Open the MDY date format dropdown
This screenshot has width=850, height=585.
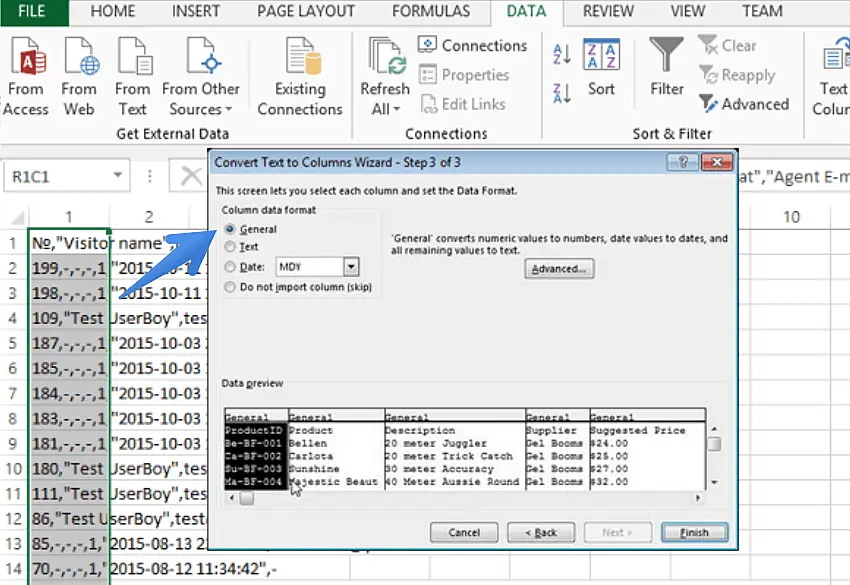point(351,267)
